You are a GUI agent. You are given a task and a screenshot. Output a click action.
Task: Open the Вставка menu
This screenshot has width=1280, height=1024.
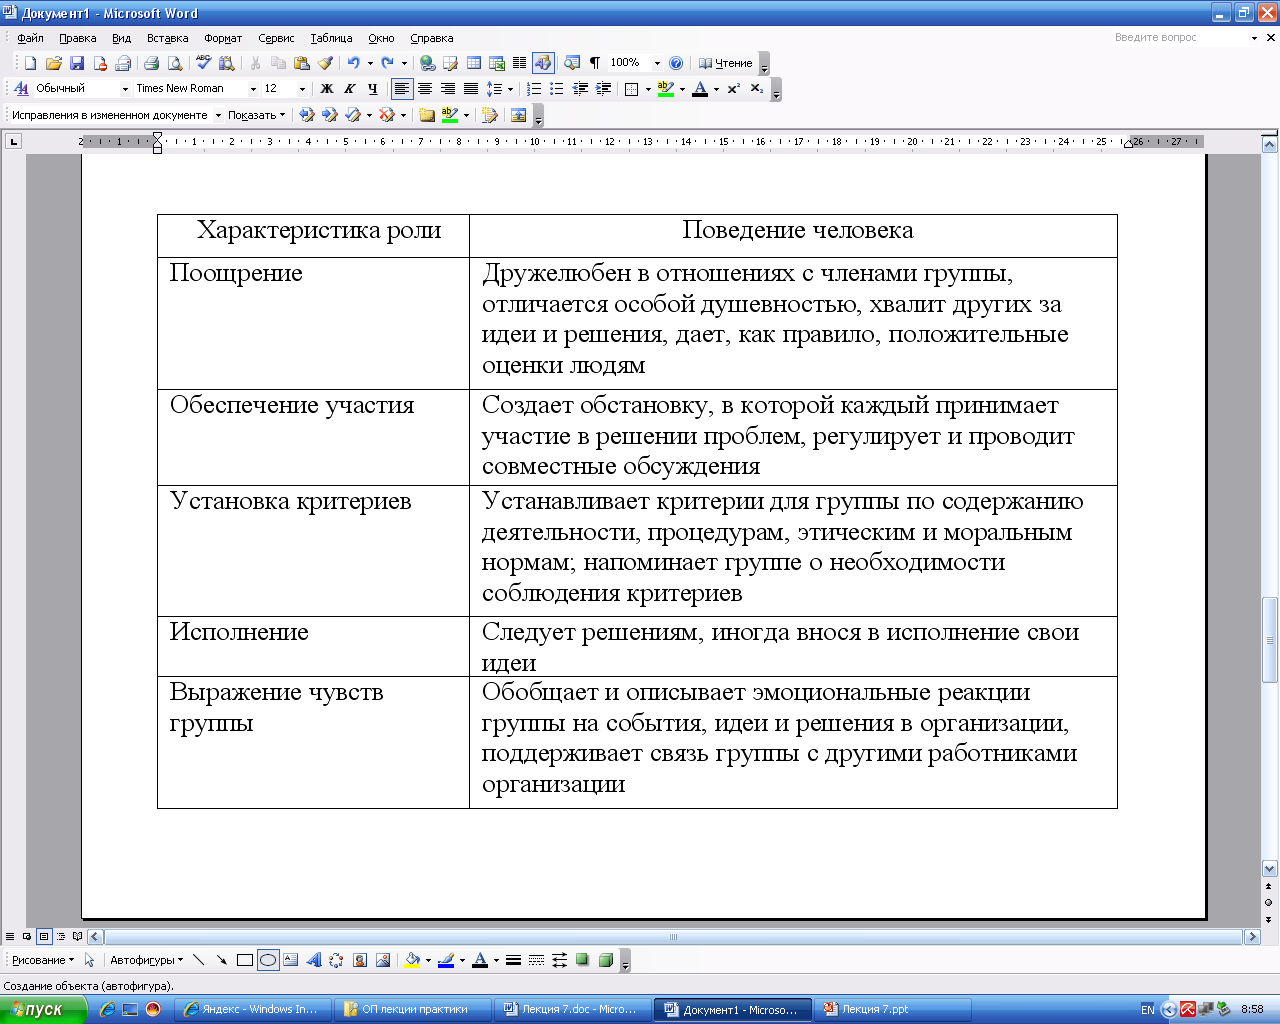167,38
